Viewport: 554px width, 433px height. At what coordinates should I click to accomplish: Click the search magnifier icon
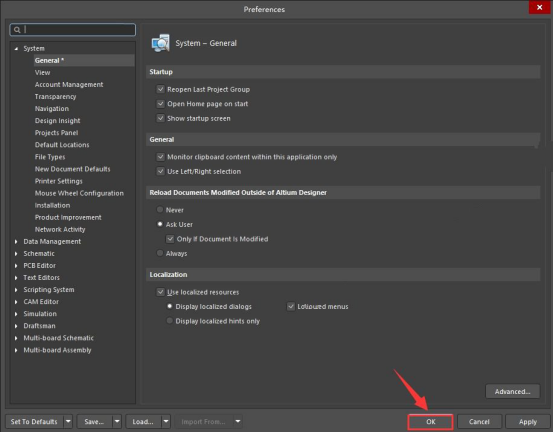pyautogui.click(x=17, y=30)
